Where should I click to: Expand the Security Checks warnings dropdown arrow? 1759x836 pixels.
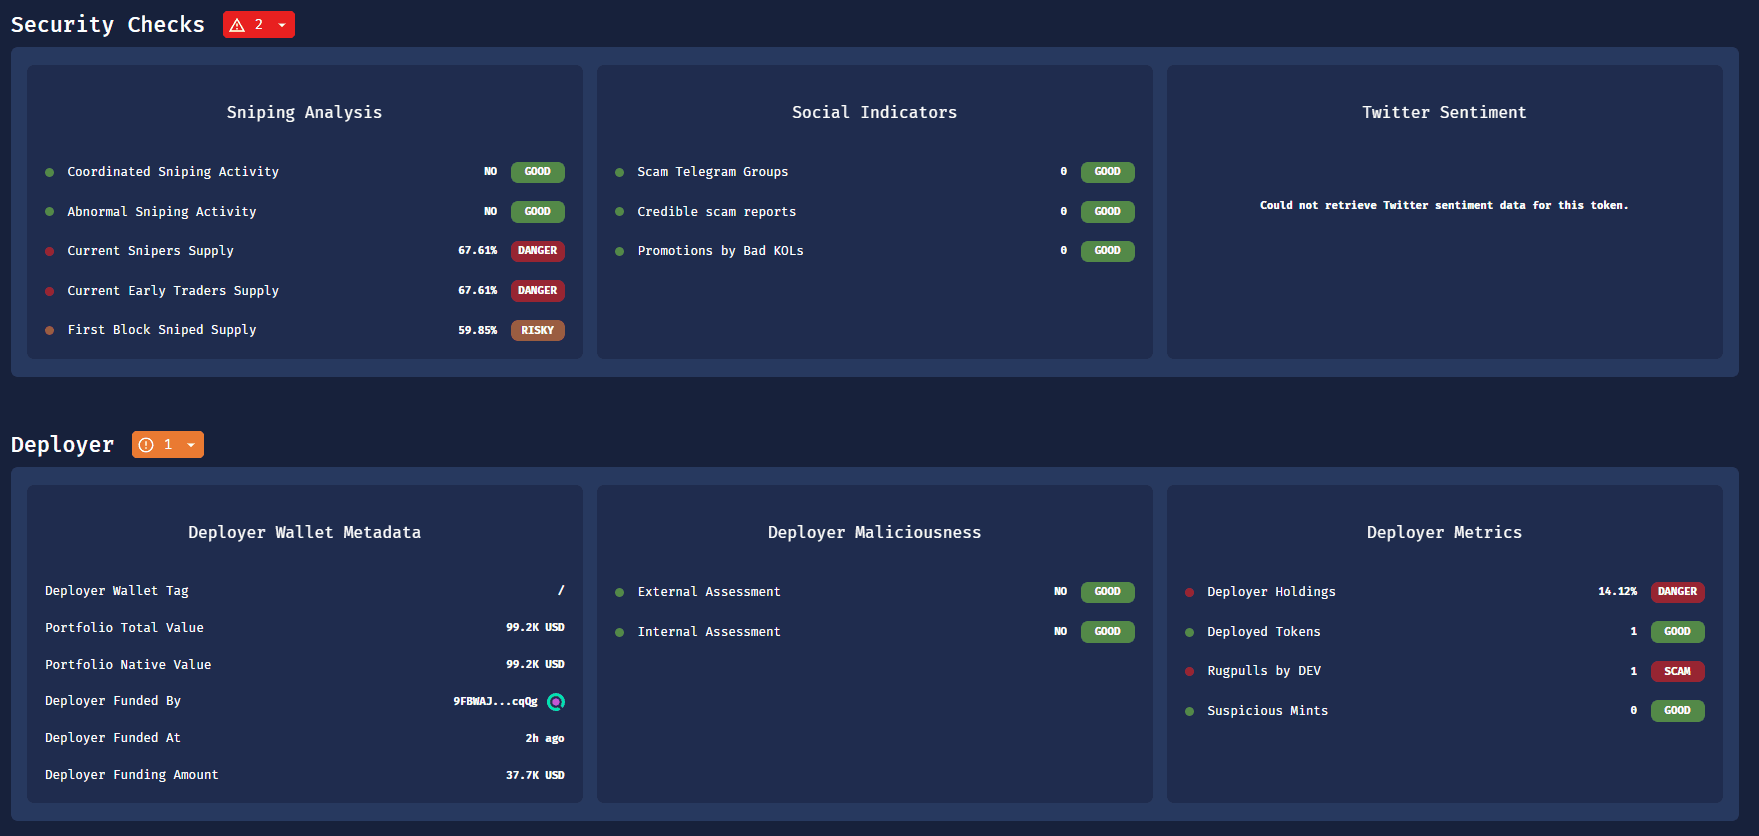[x=282, y=25]
